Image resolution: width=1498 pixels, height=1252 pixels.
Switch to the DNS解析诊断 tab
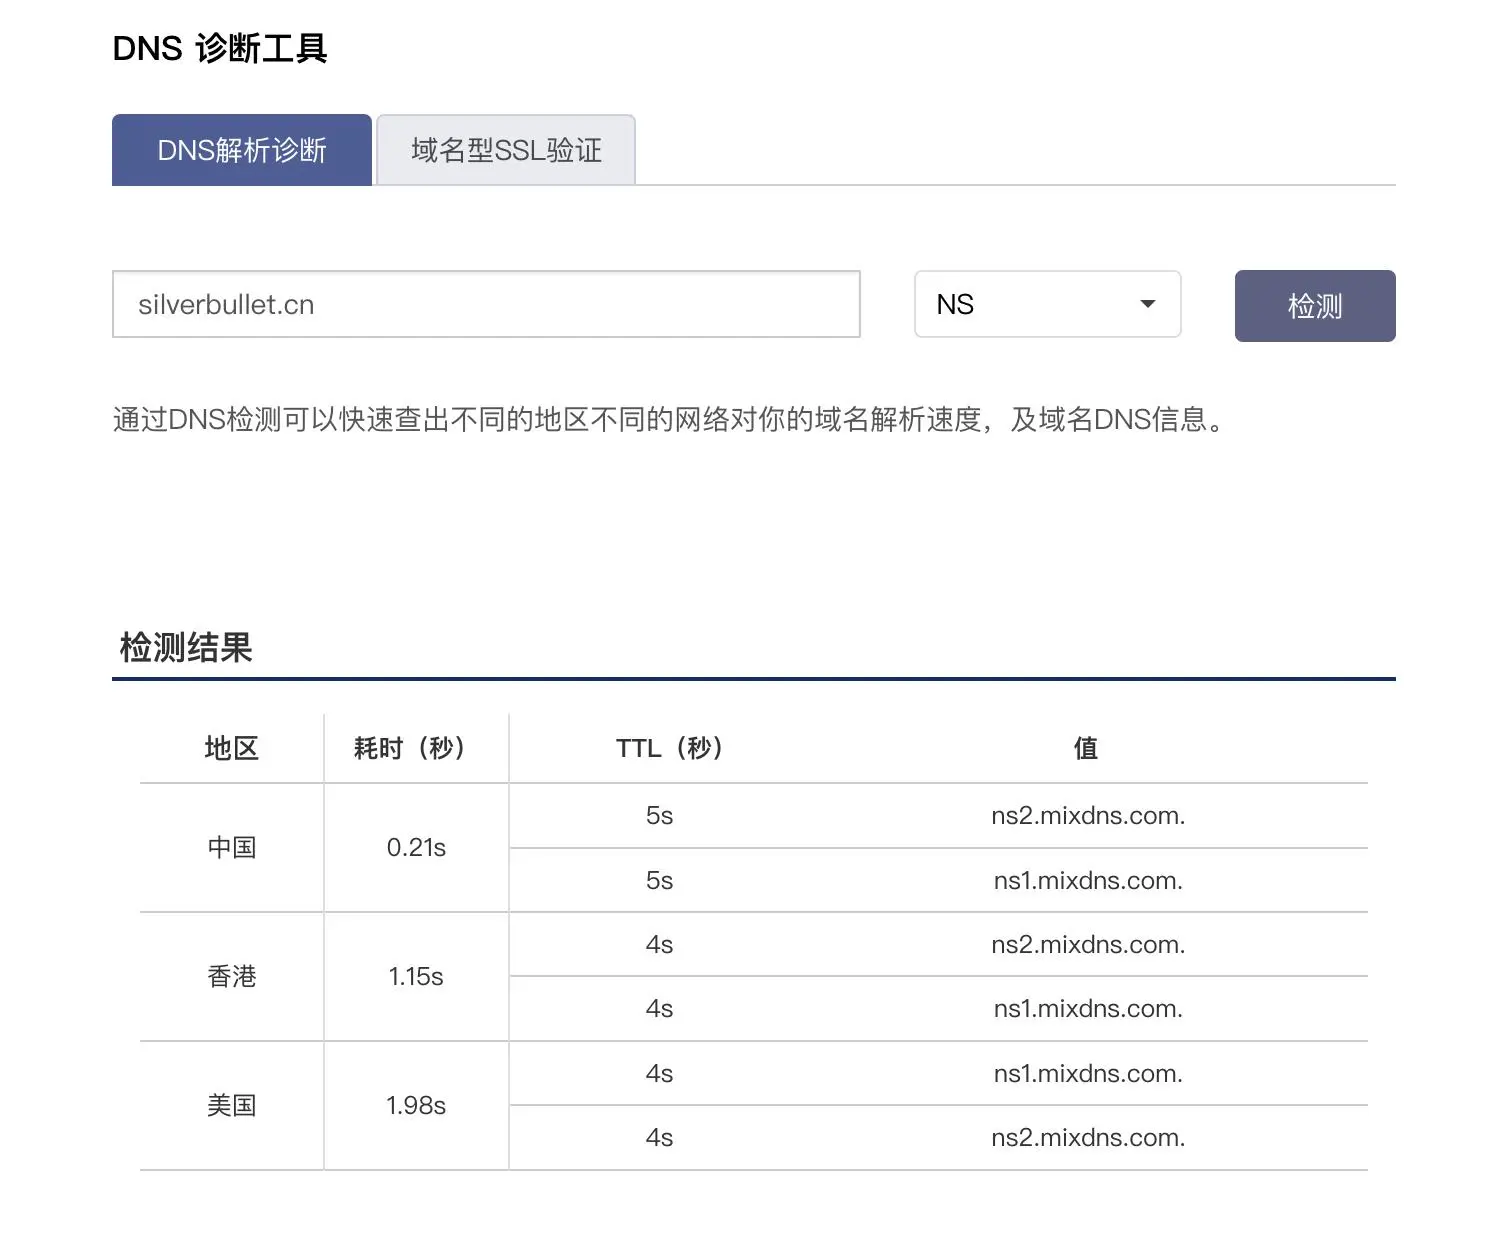click(241, 150)
